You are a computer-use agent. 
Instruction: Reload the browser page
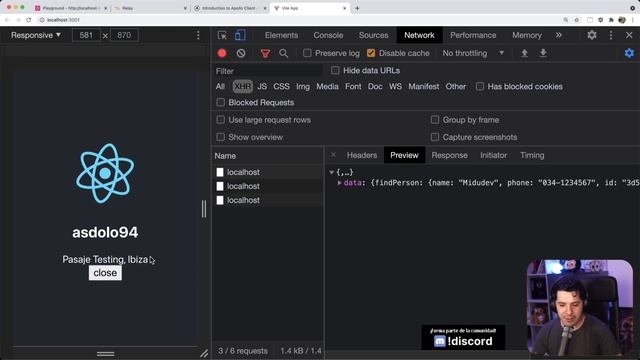click(x=29, y=20)
